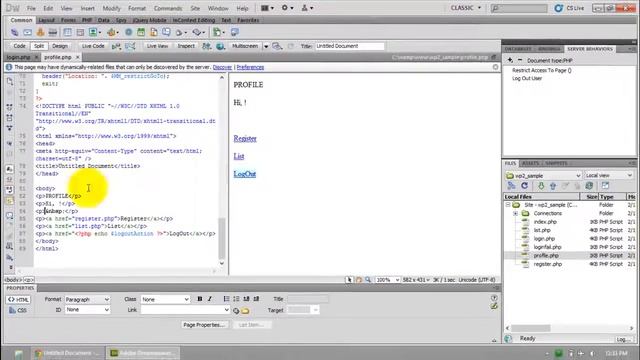Open the File Management icon
The width and height of the screenshot is (640, 360).
point(206,46)
